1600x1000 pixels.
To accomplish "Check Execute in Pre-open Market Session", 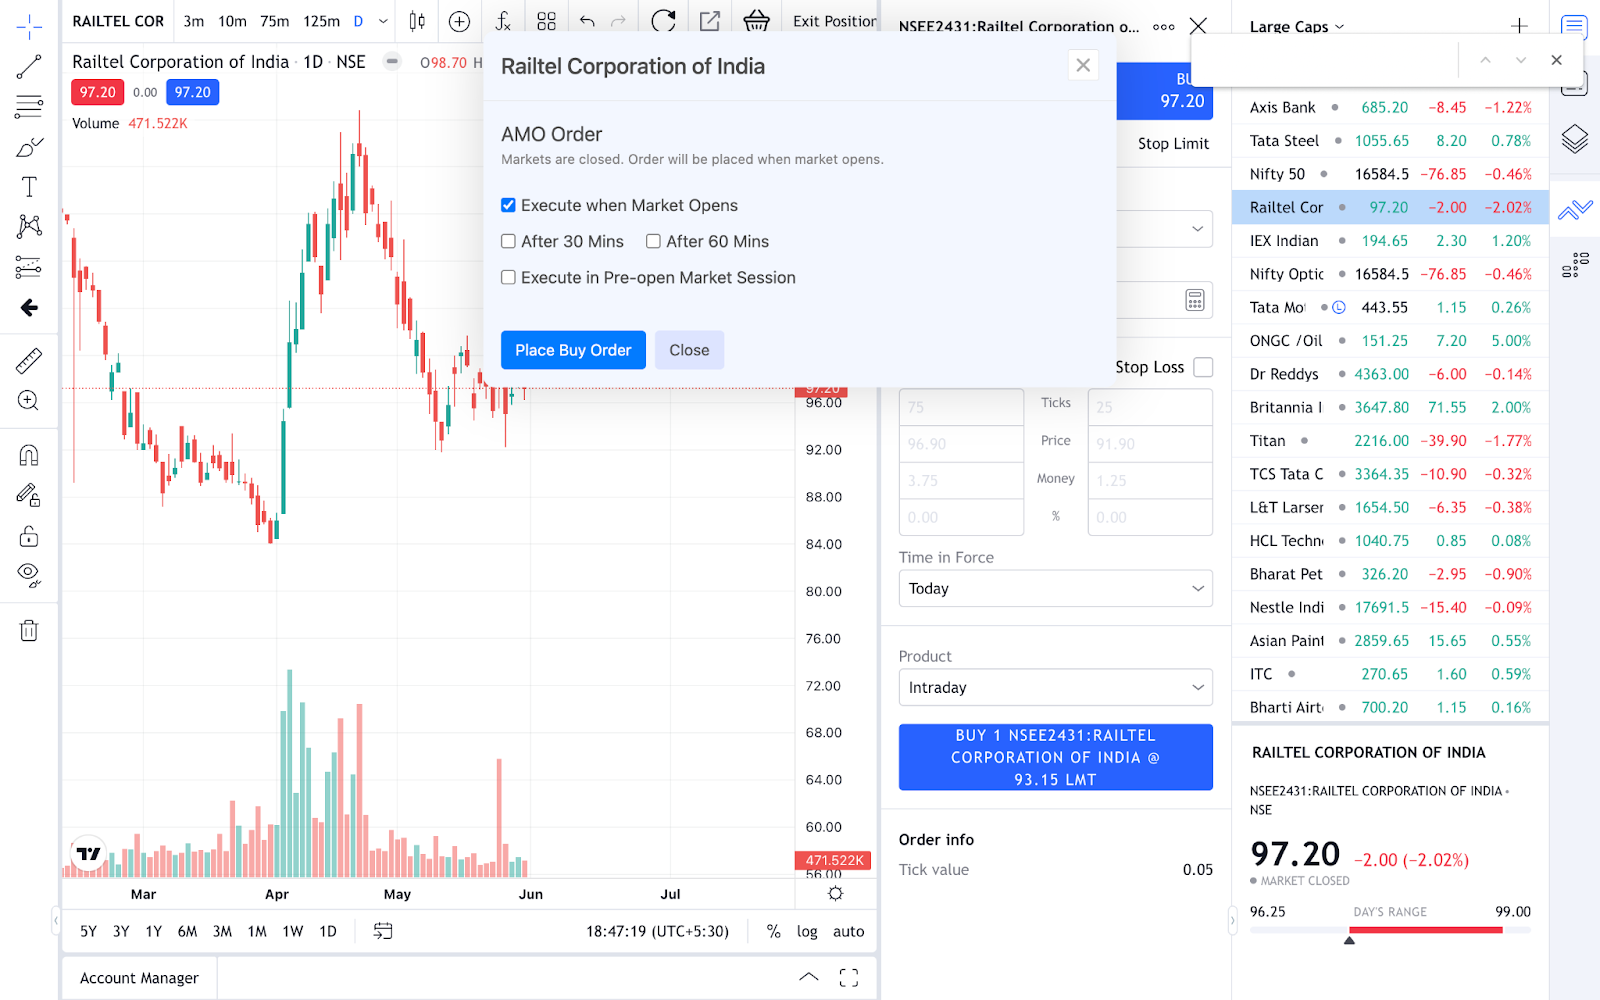I will click(509, 278).
